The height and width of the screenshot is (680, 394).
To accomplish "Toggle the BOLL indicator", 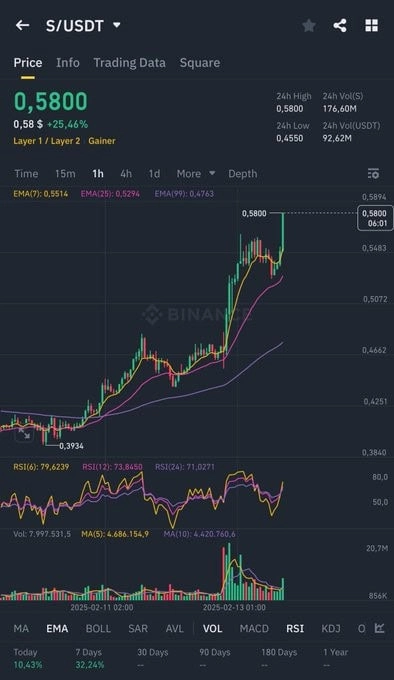I will [98, 628].
